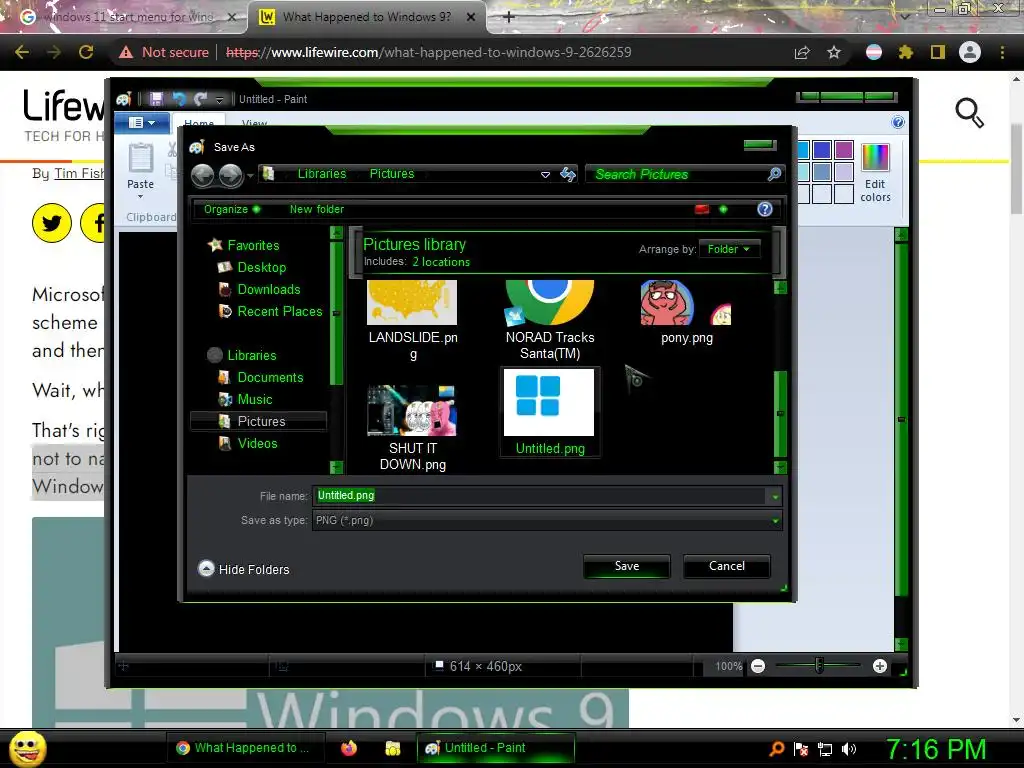Click the refresh icon beside the address bar
1024x768 pixels.
tap(568, 174)
